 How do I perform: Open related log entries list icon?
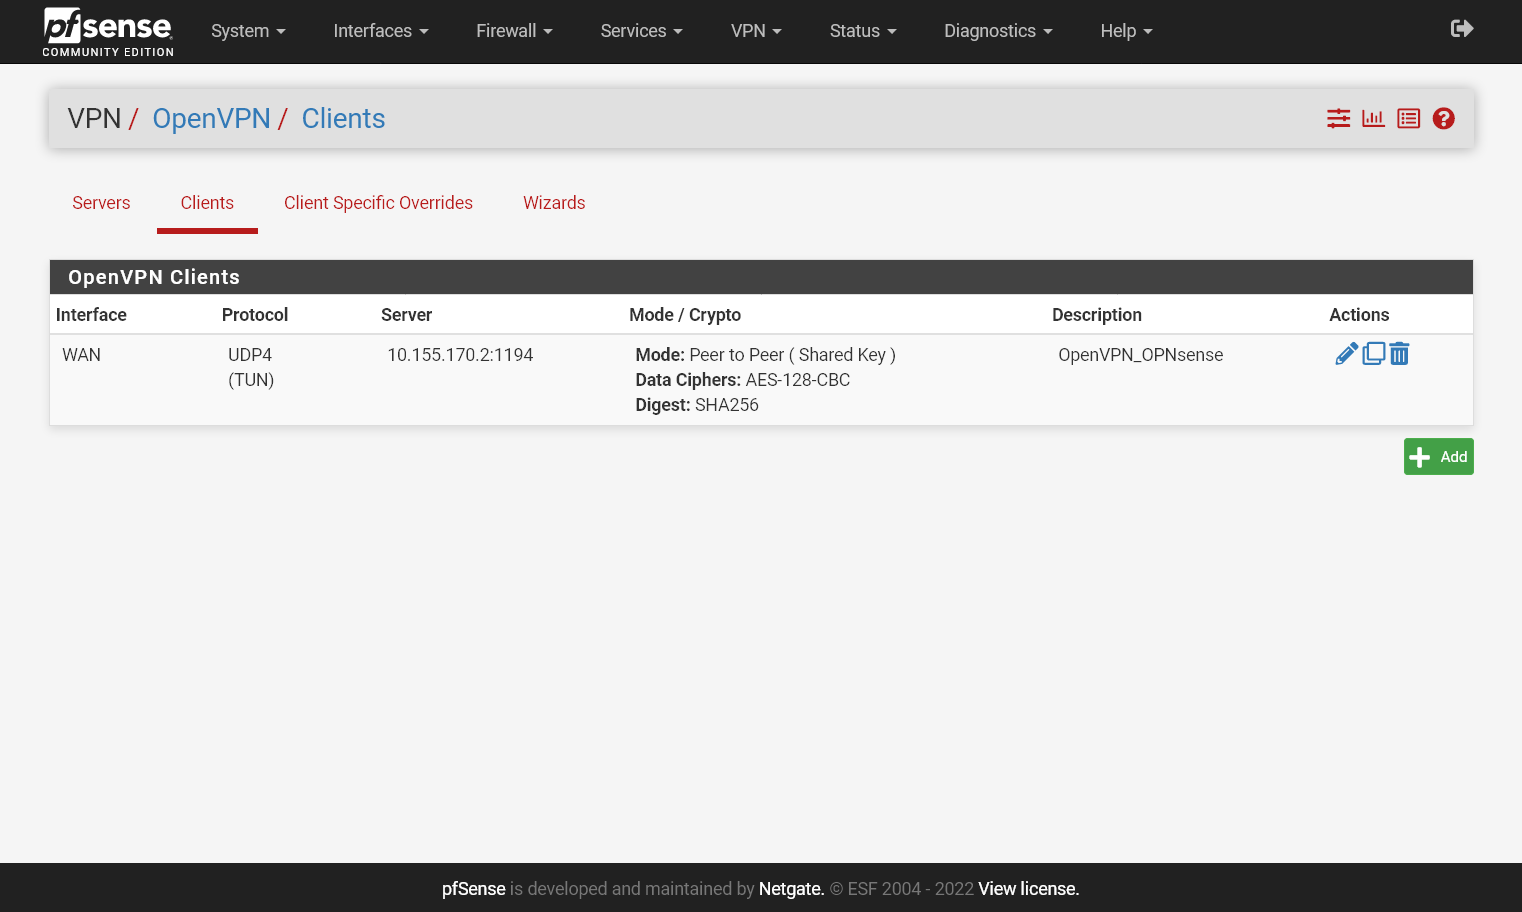click(x=1408, y=118)
